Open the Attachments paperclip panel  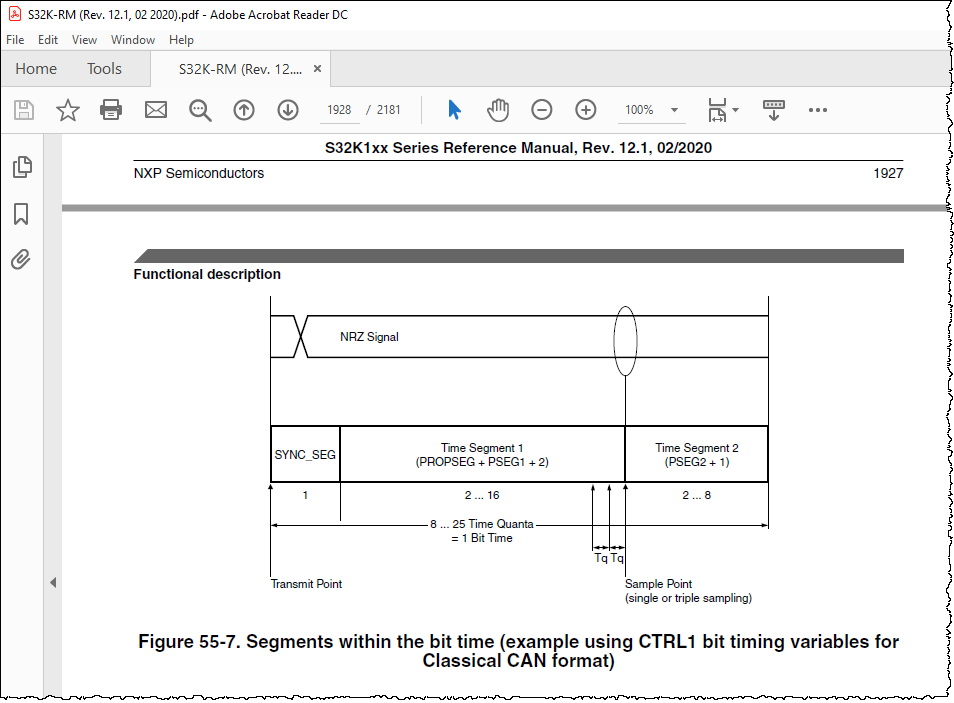[22, 260]
